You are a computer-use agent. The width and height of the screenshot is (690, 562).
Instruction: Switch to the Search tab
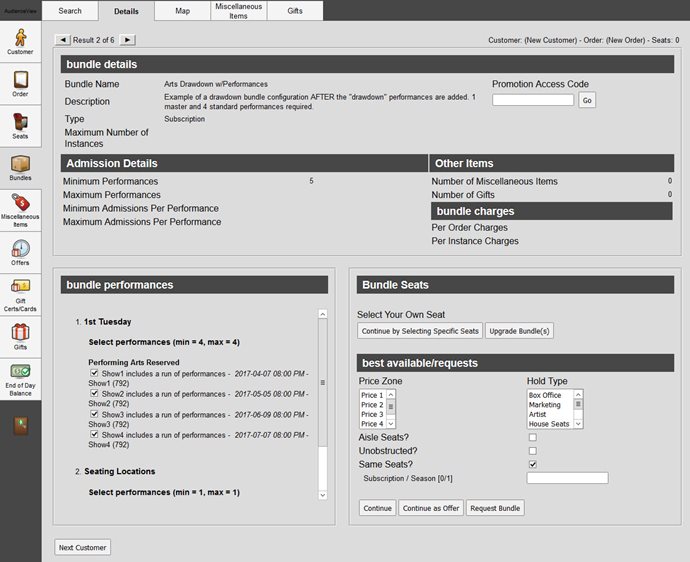[70, 11]
